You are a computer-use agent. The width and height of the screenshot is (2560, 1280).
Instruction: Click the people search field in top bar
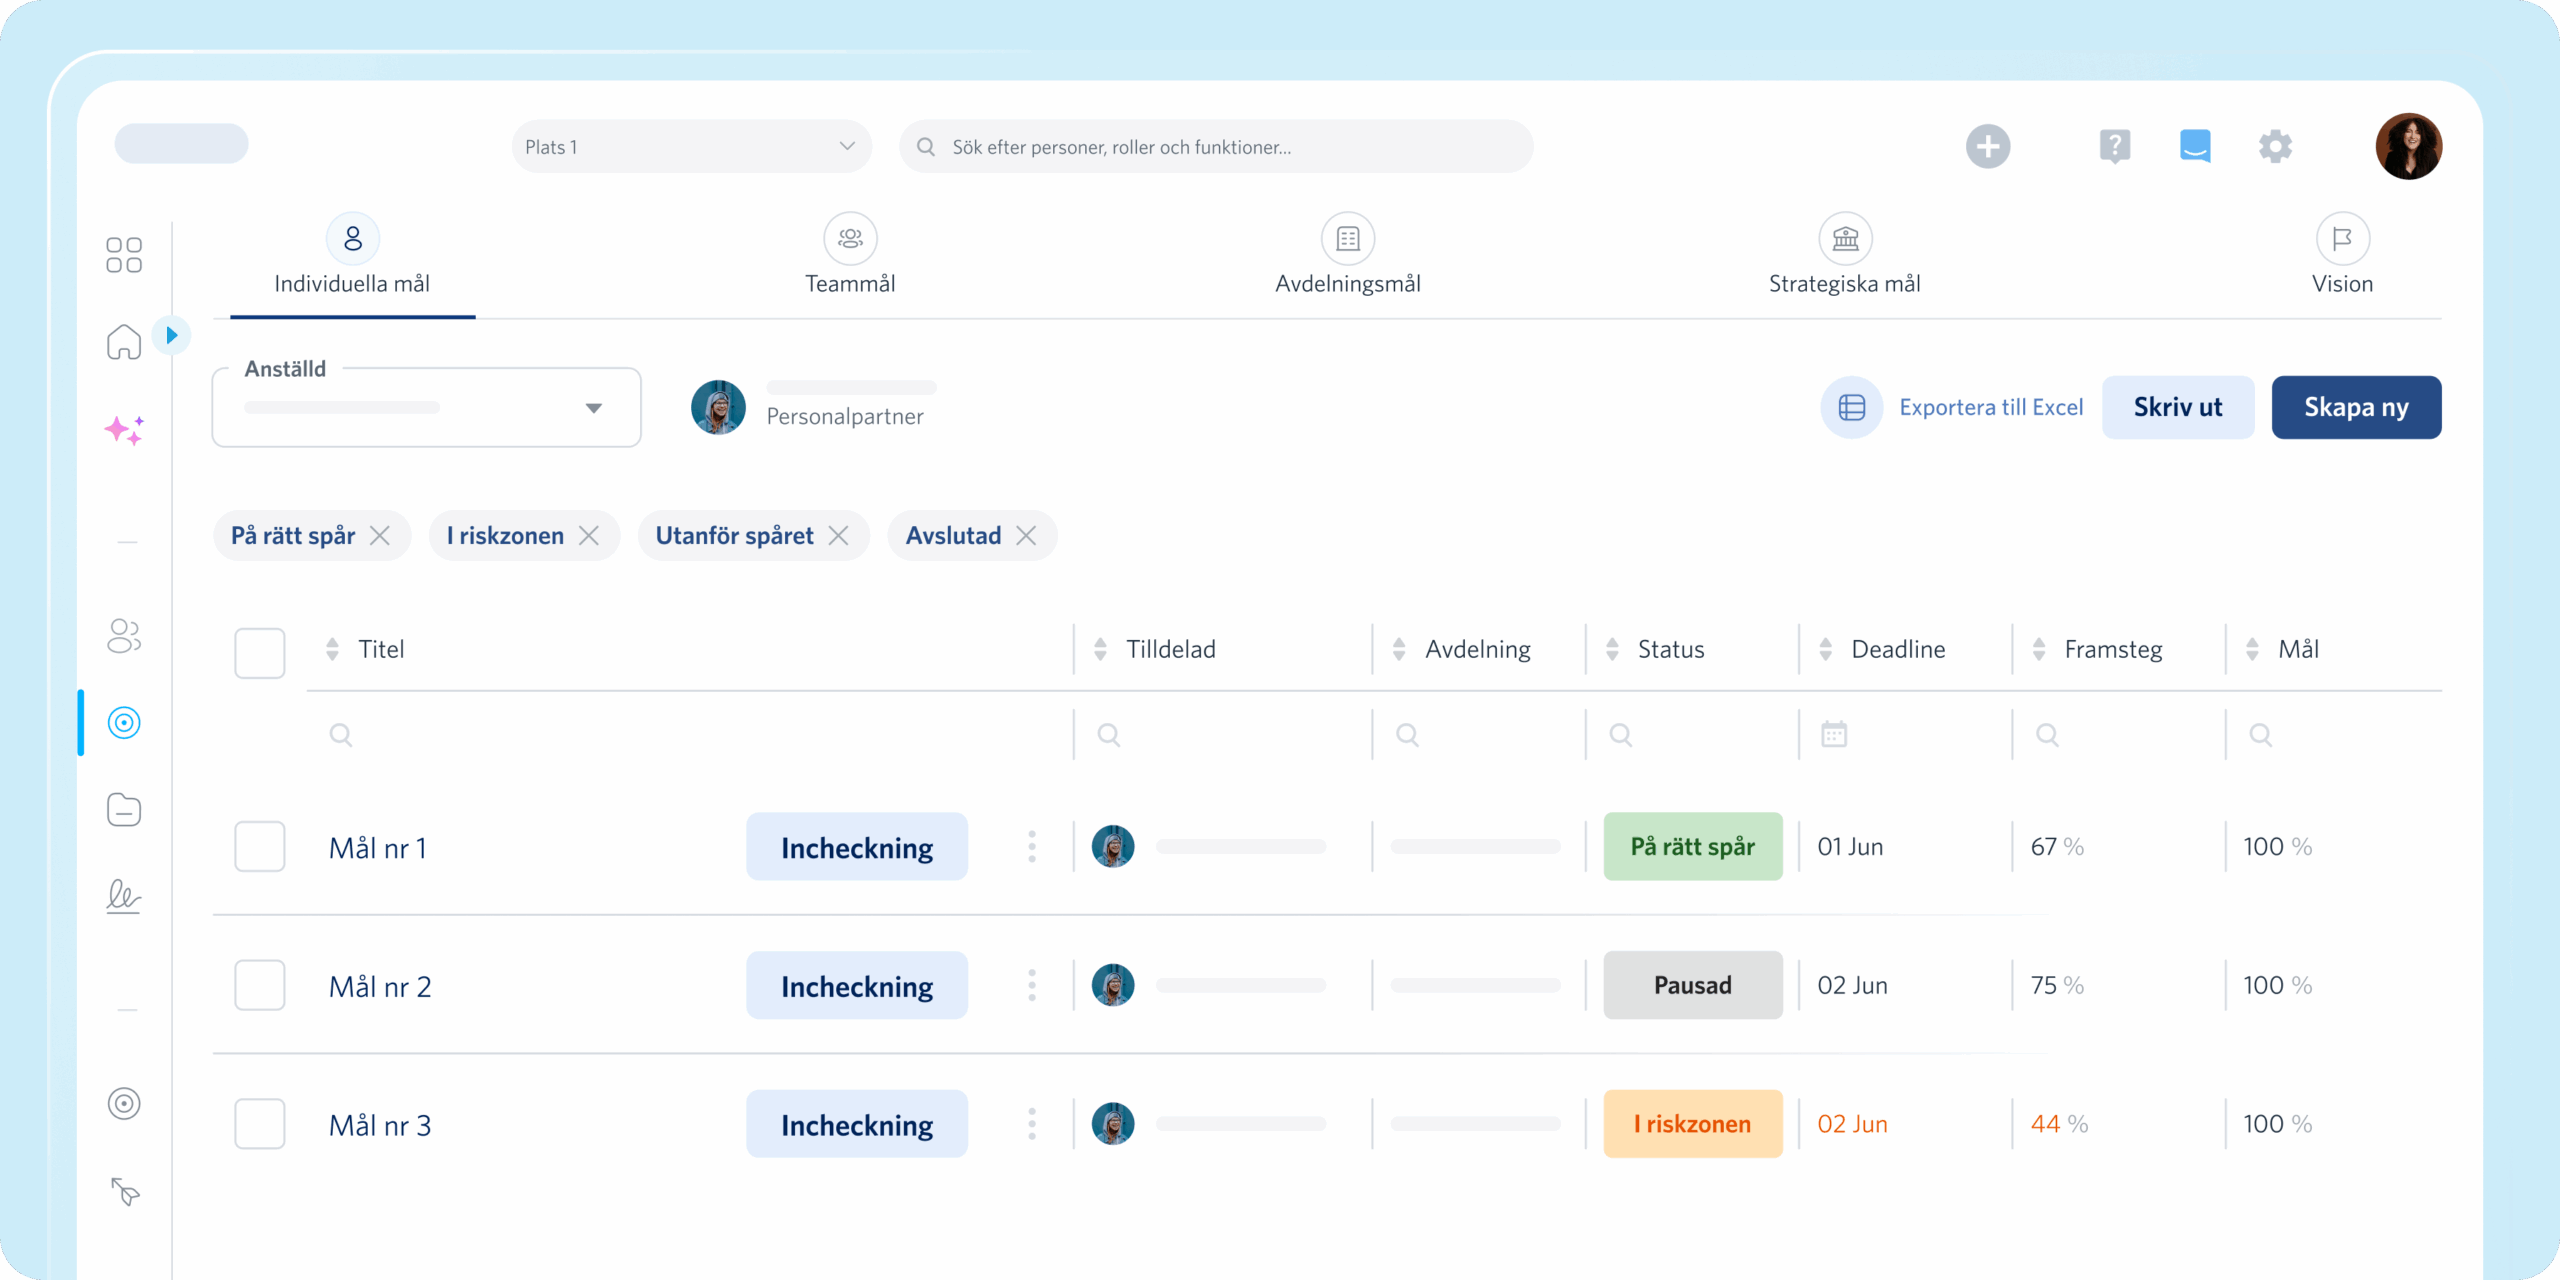(x=1216, y=147)
